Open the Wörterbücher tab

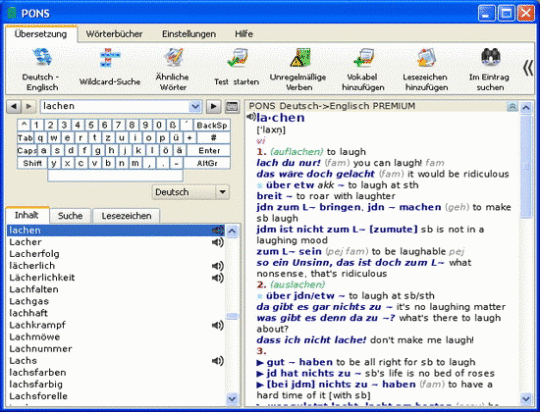tap(114, 34)
